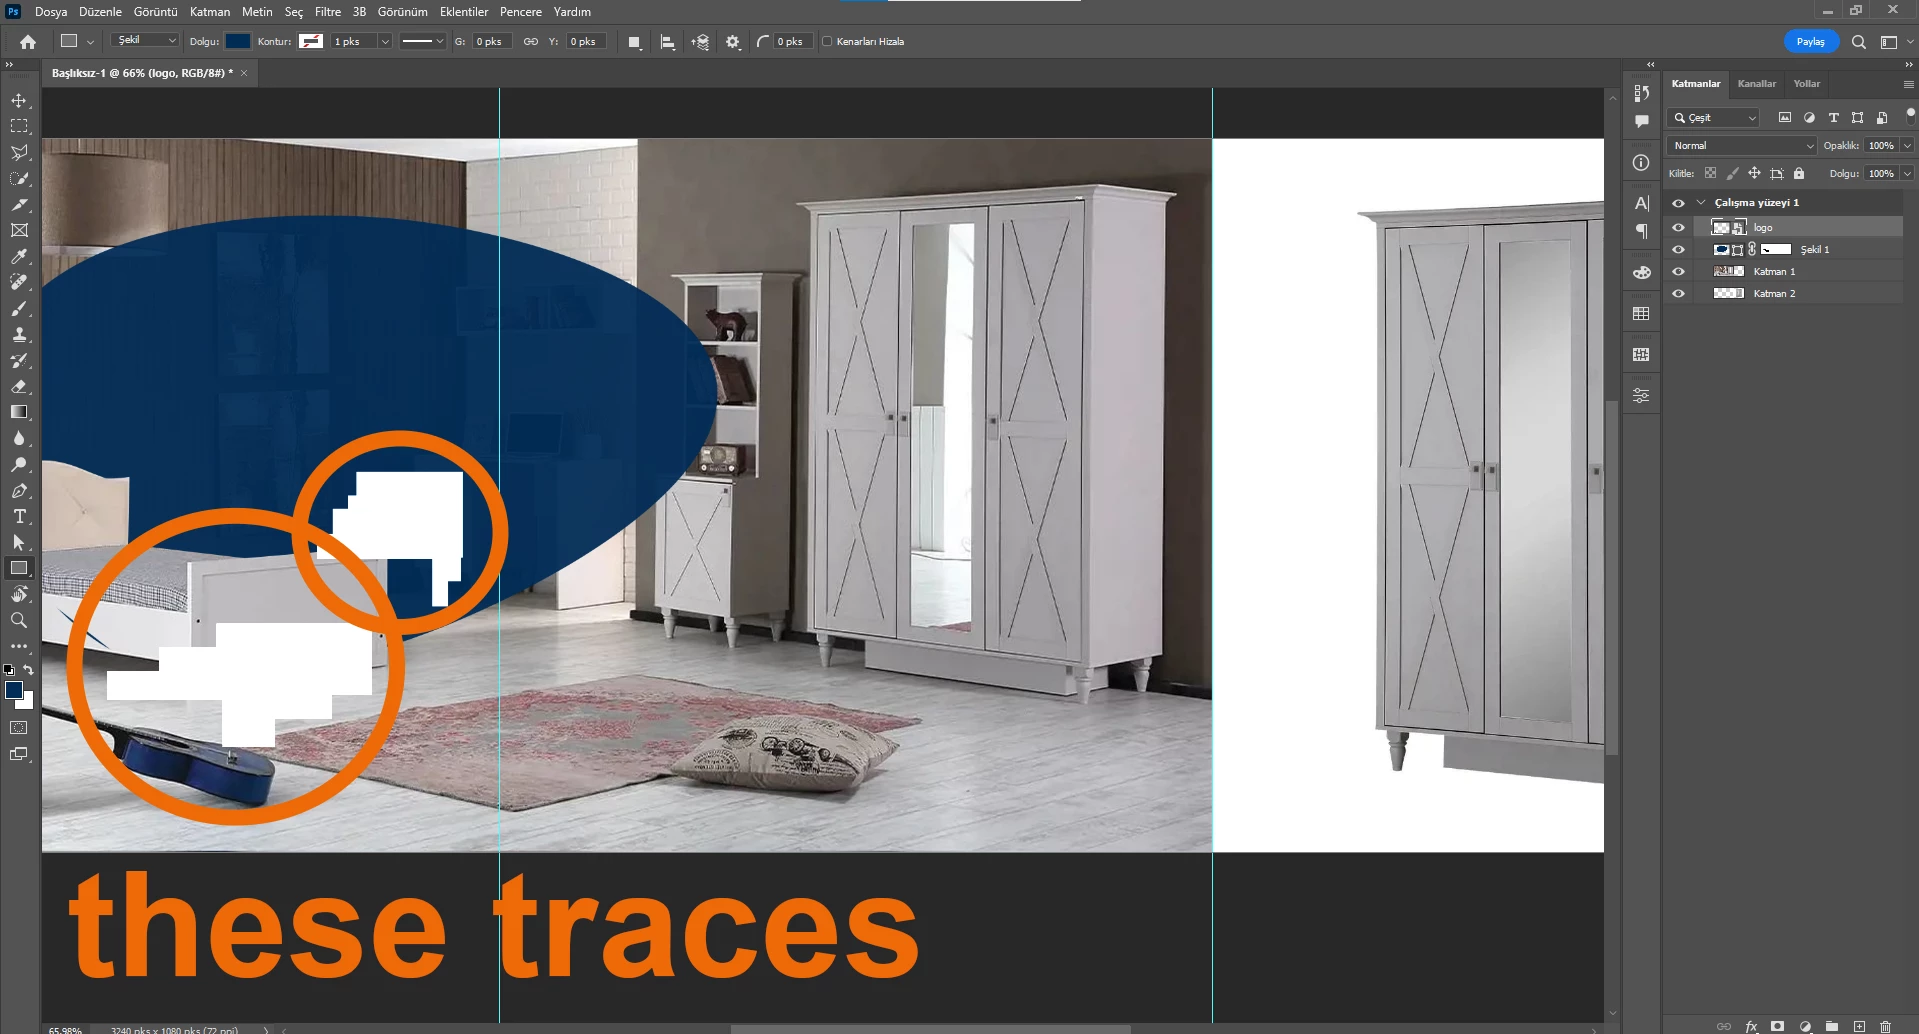The width and height of the screenshot is (1919, 1034).
Task: Open shape settings gear icon
Action: pyautogui.click(x=733, y=42)
